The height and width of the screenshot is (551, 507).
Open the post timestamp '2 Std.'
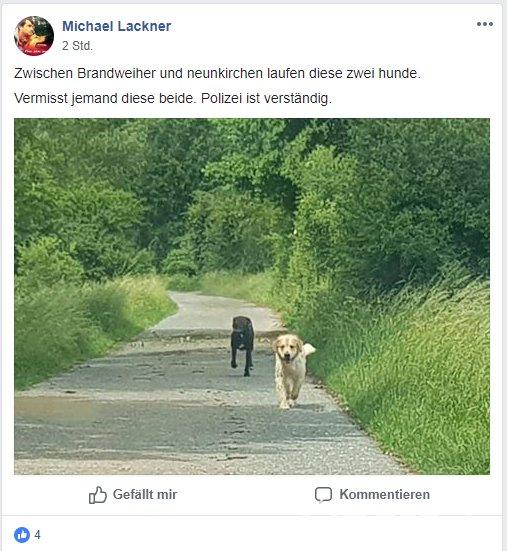[x=77, y=46]
